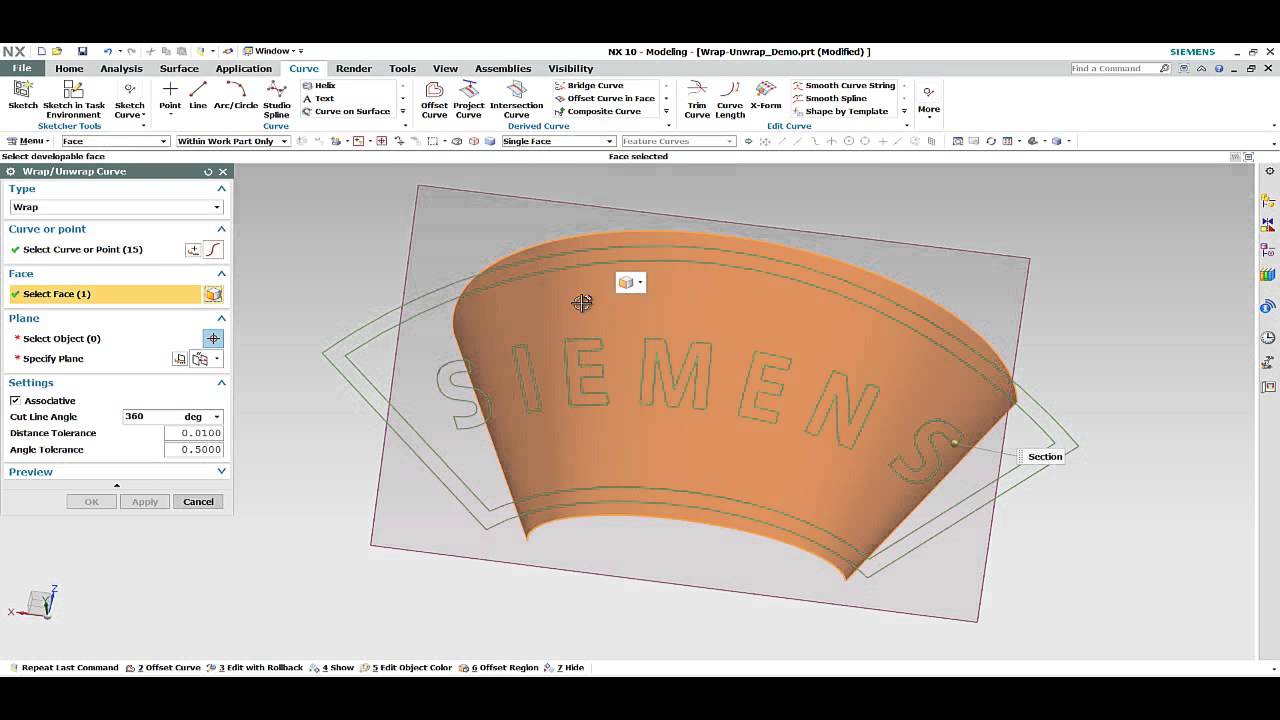Click Edit Object Color shortcut
The width and height of the screenshot is (1280, 720).
(x=406, y=668)
